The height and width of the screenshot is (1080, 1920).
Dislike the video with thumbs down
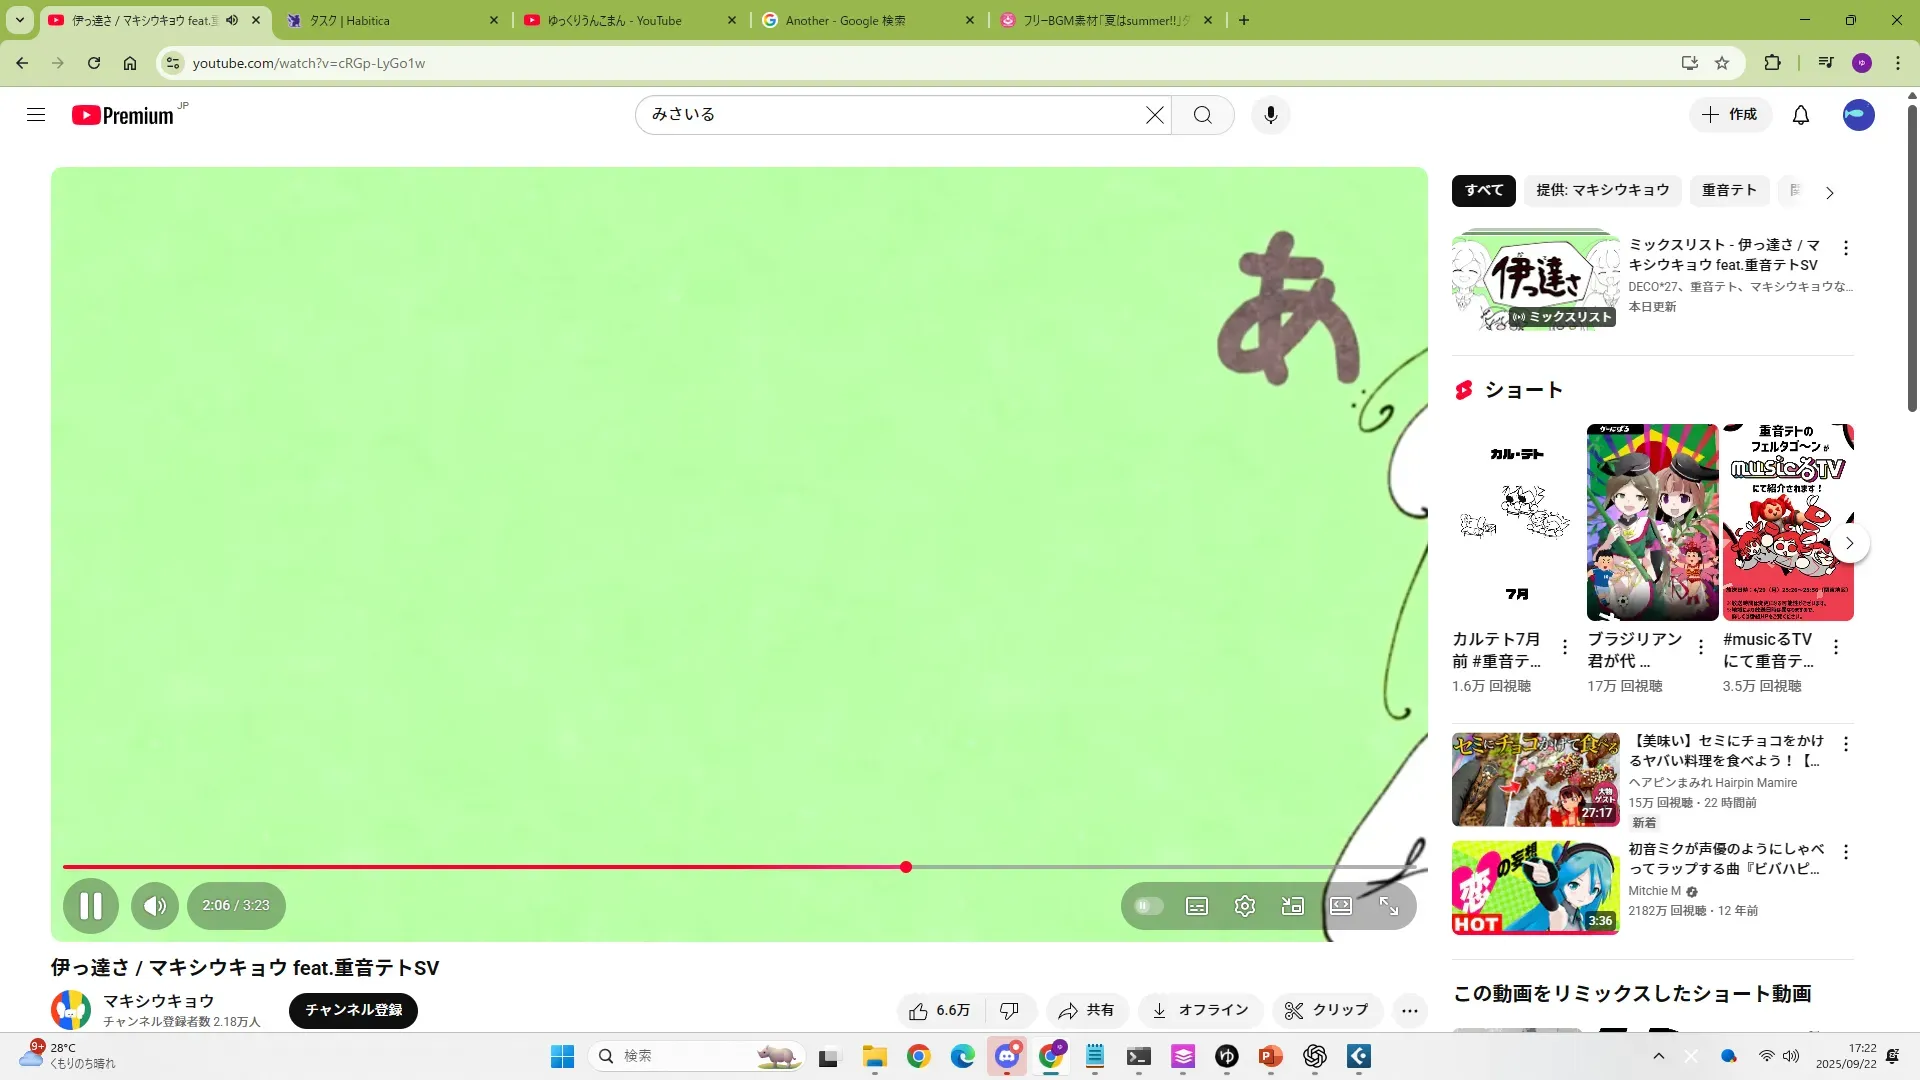click(1009, 1011)
